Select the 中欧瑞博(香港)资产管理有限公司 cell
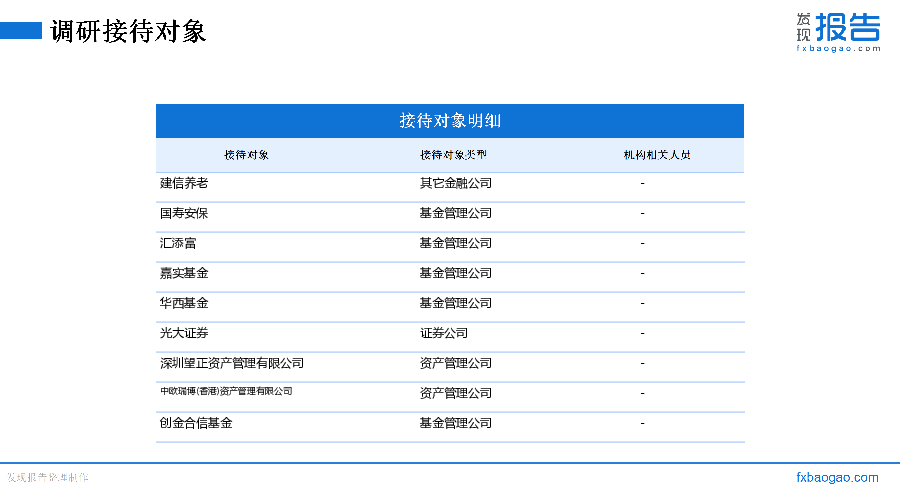 point(226,391)
